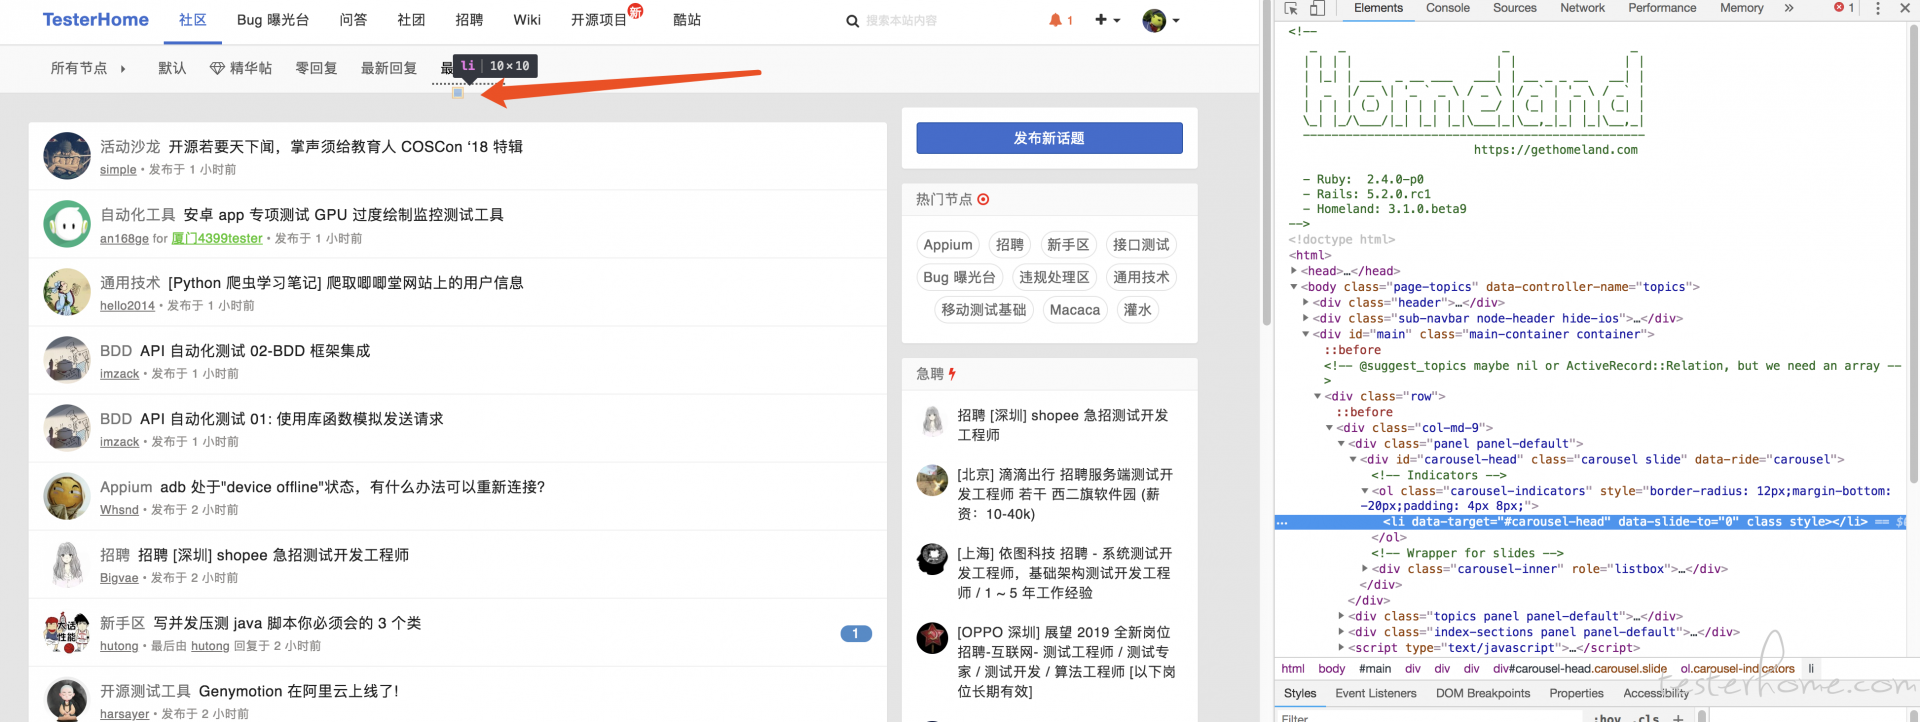Open imzack's profile link under BDD 02 topic
The width and height of the screenshot is (1920, 722).
119,374
